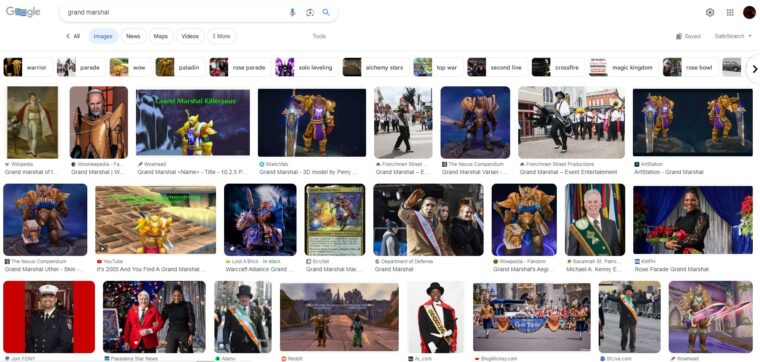Click the magnifying glass search icon
The height and width of the screenshot is (362, 760).
pyautogui.click(x=326, y=13)
